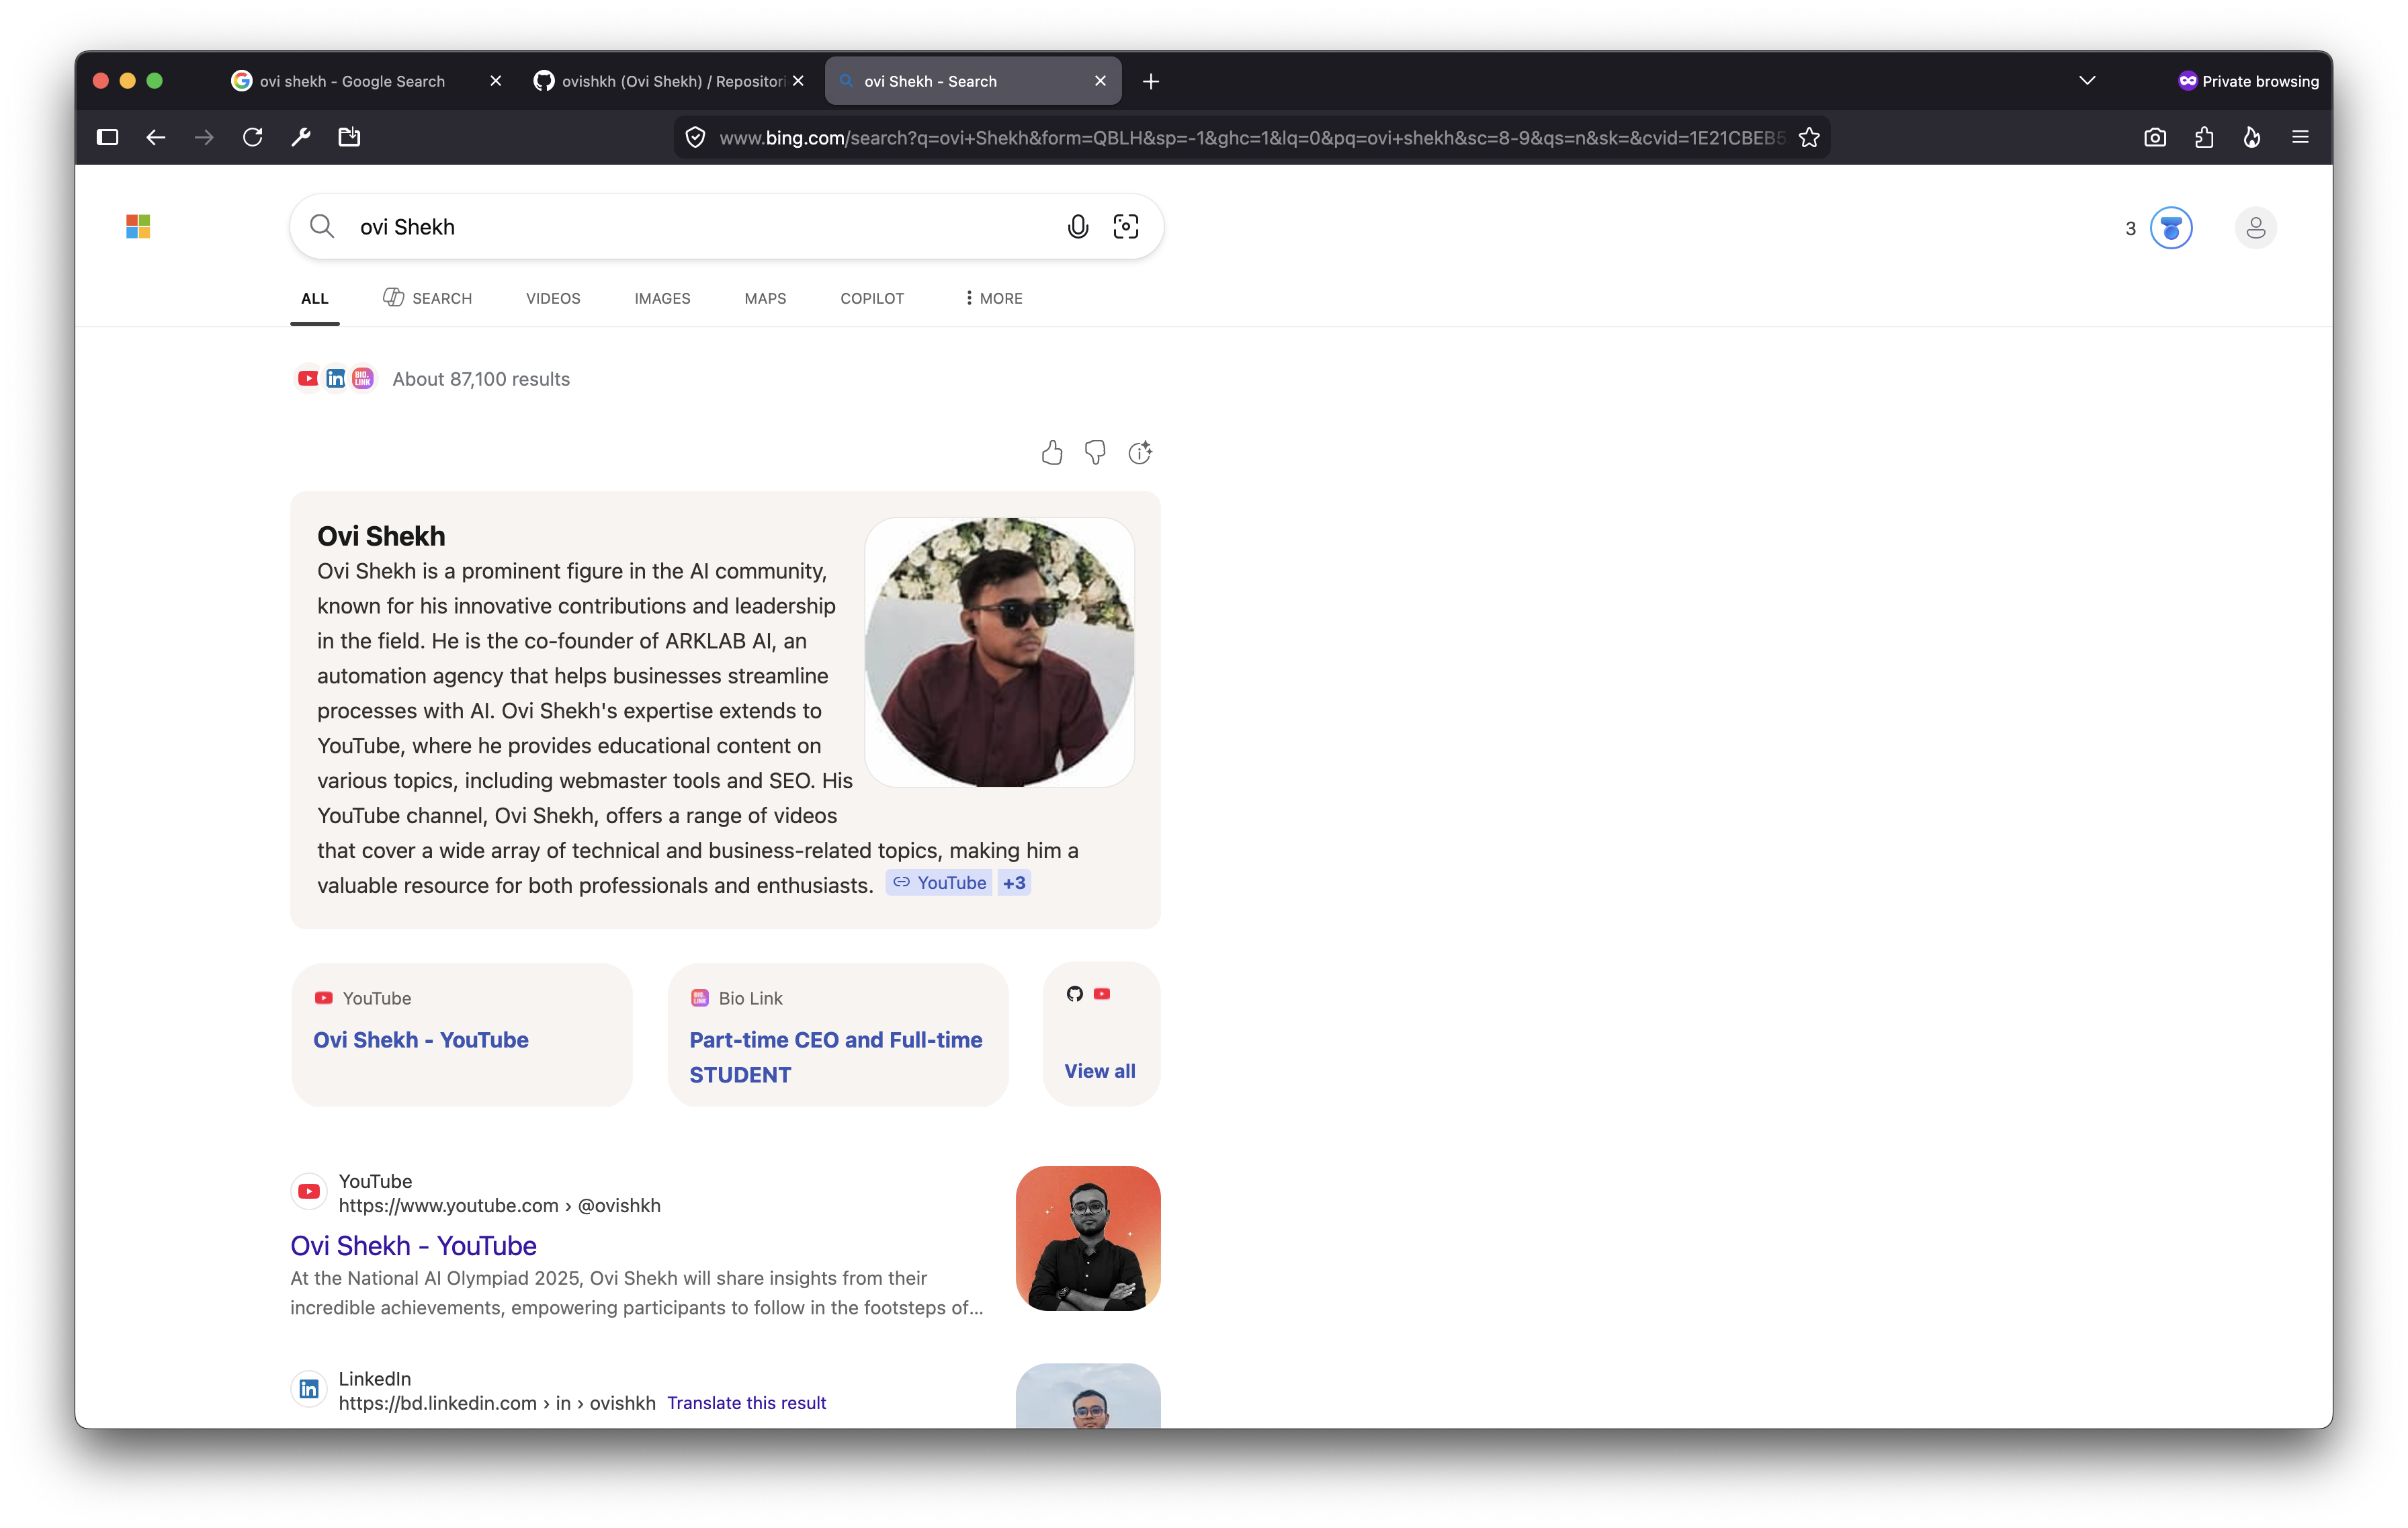The width and height of the screenshot is (2408, 1528).
Task: Open the YouTube source citation chip
Action: [x=939, y=883]
